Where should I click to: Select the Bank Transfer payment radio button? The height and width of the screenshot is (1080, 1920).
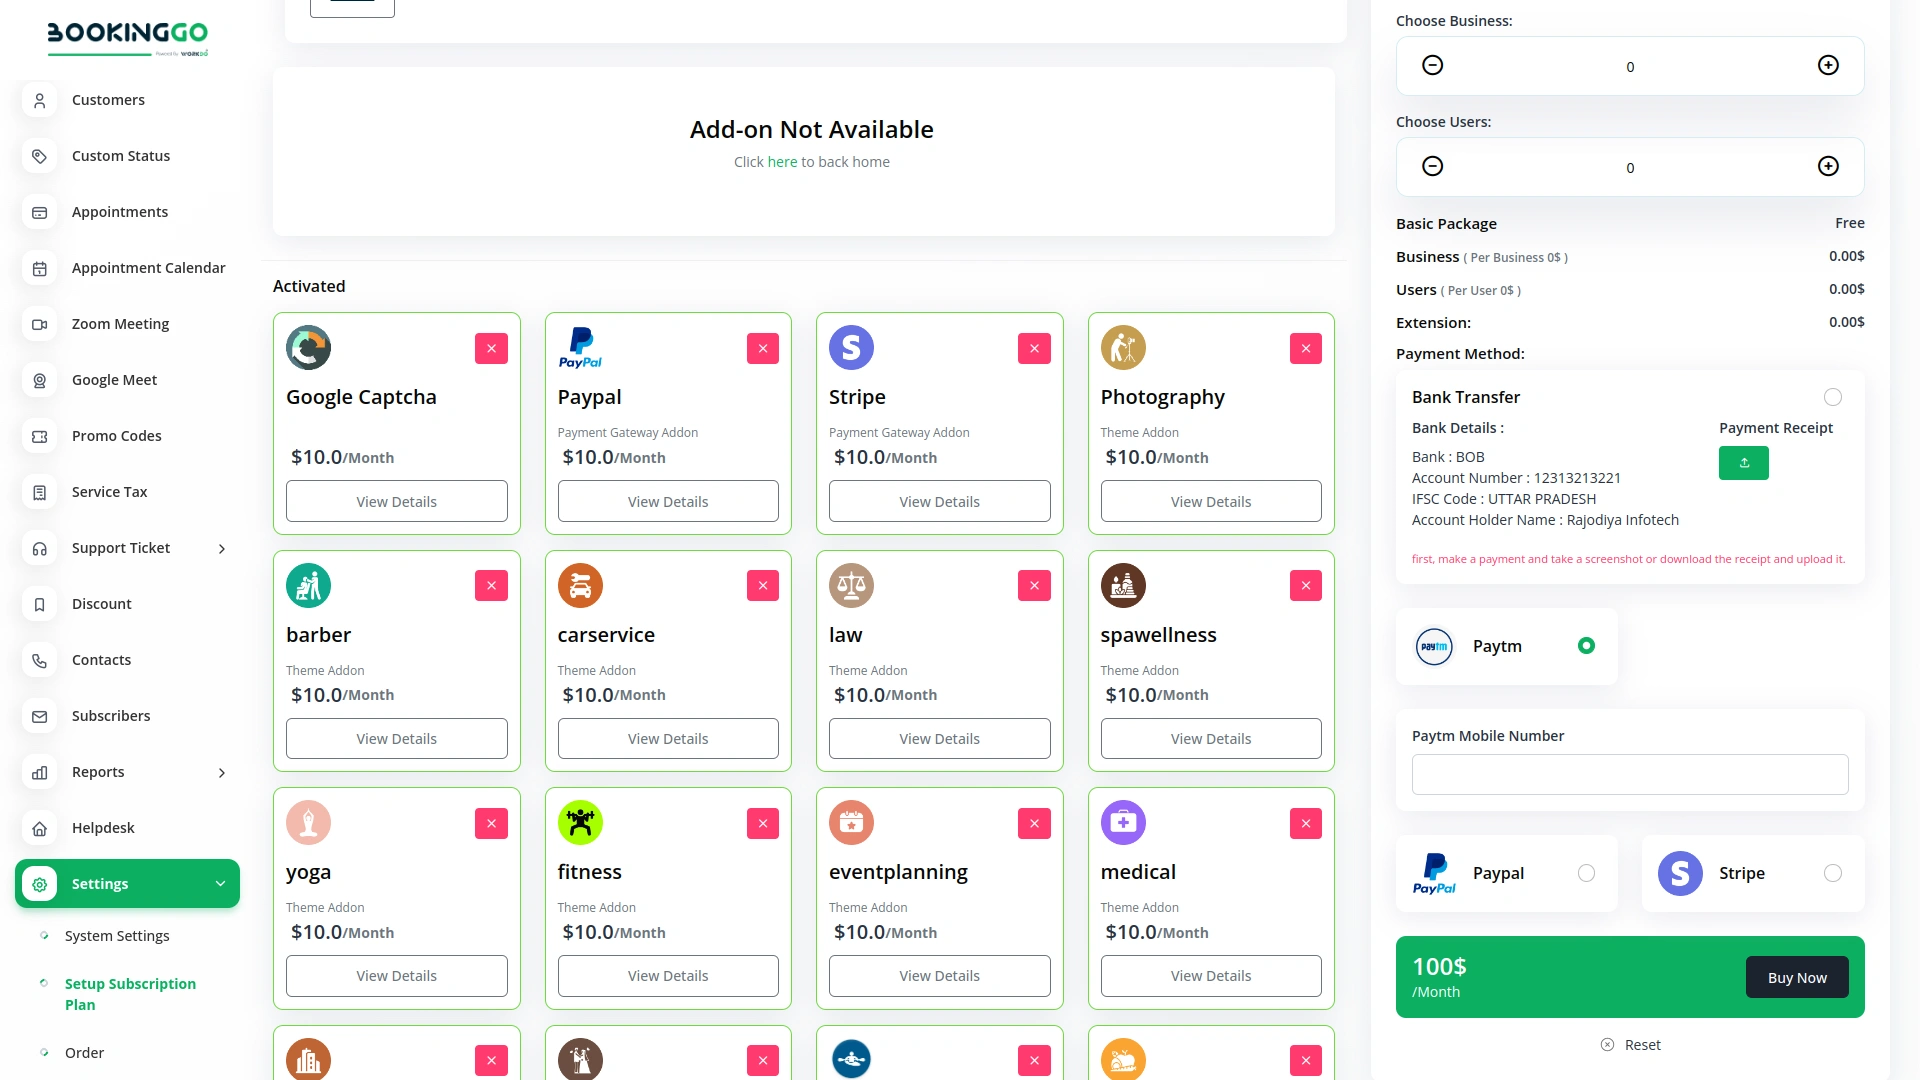tap(1832, 397)
